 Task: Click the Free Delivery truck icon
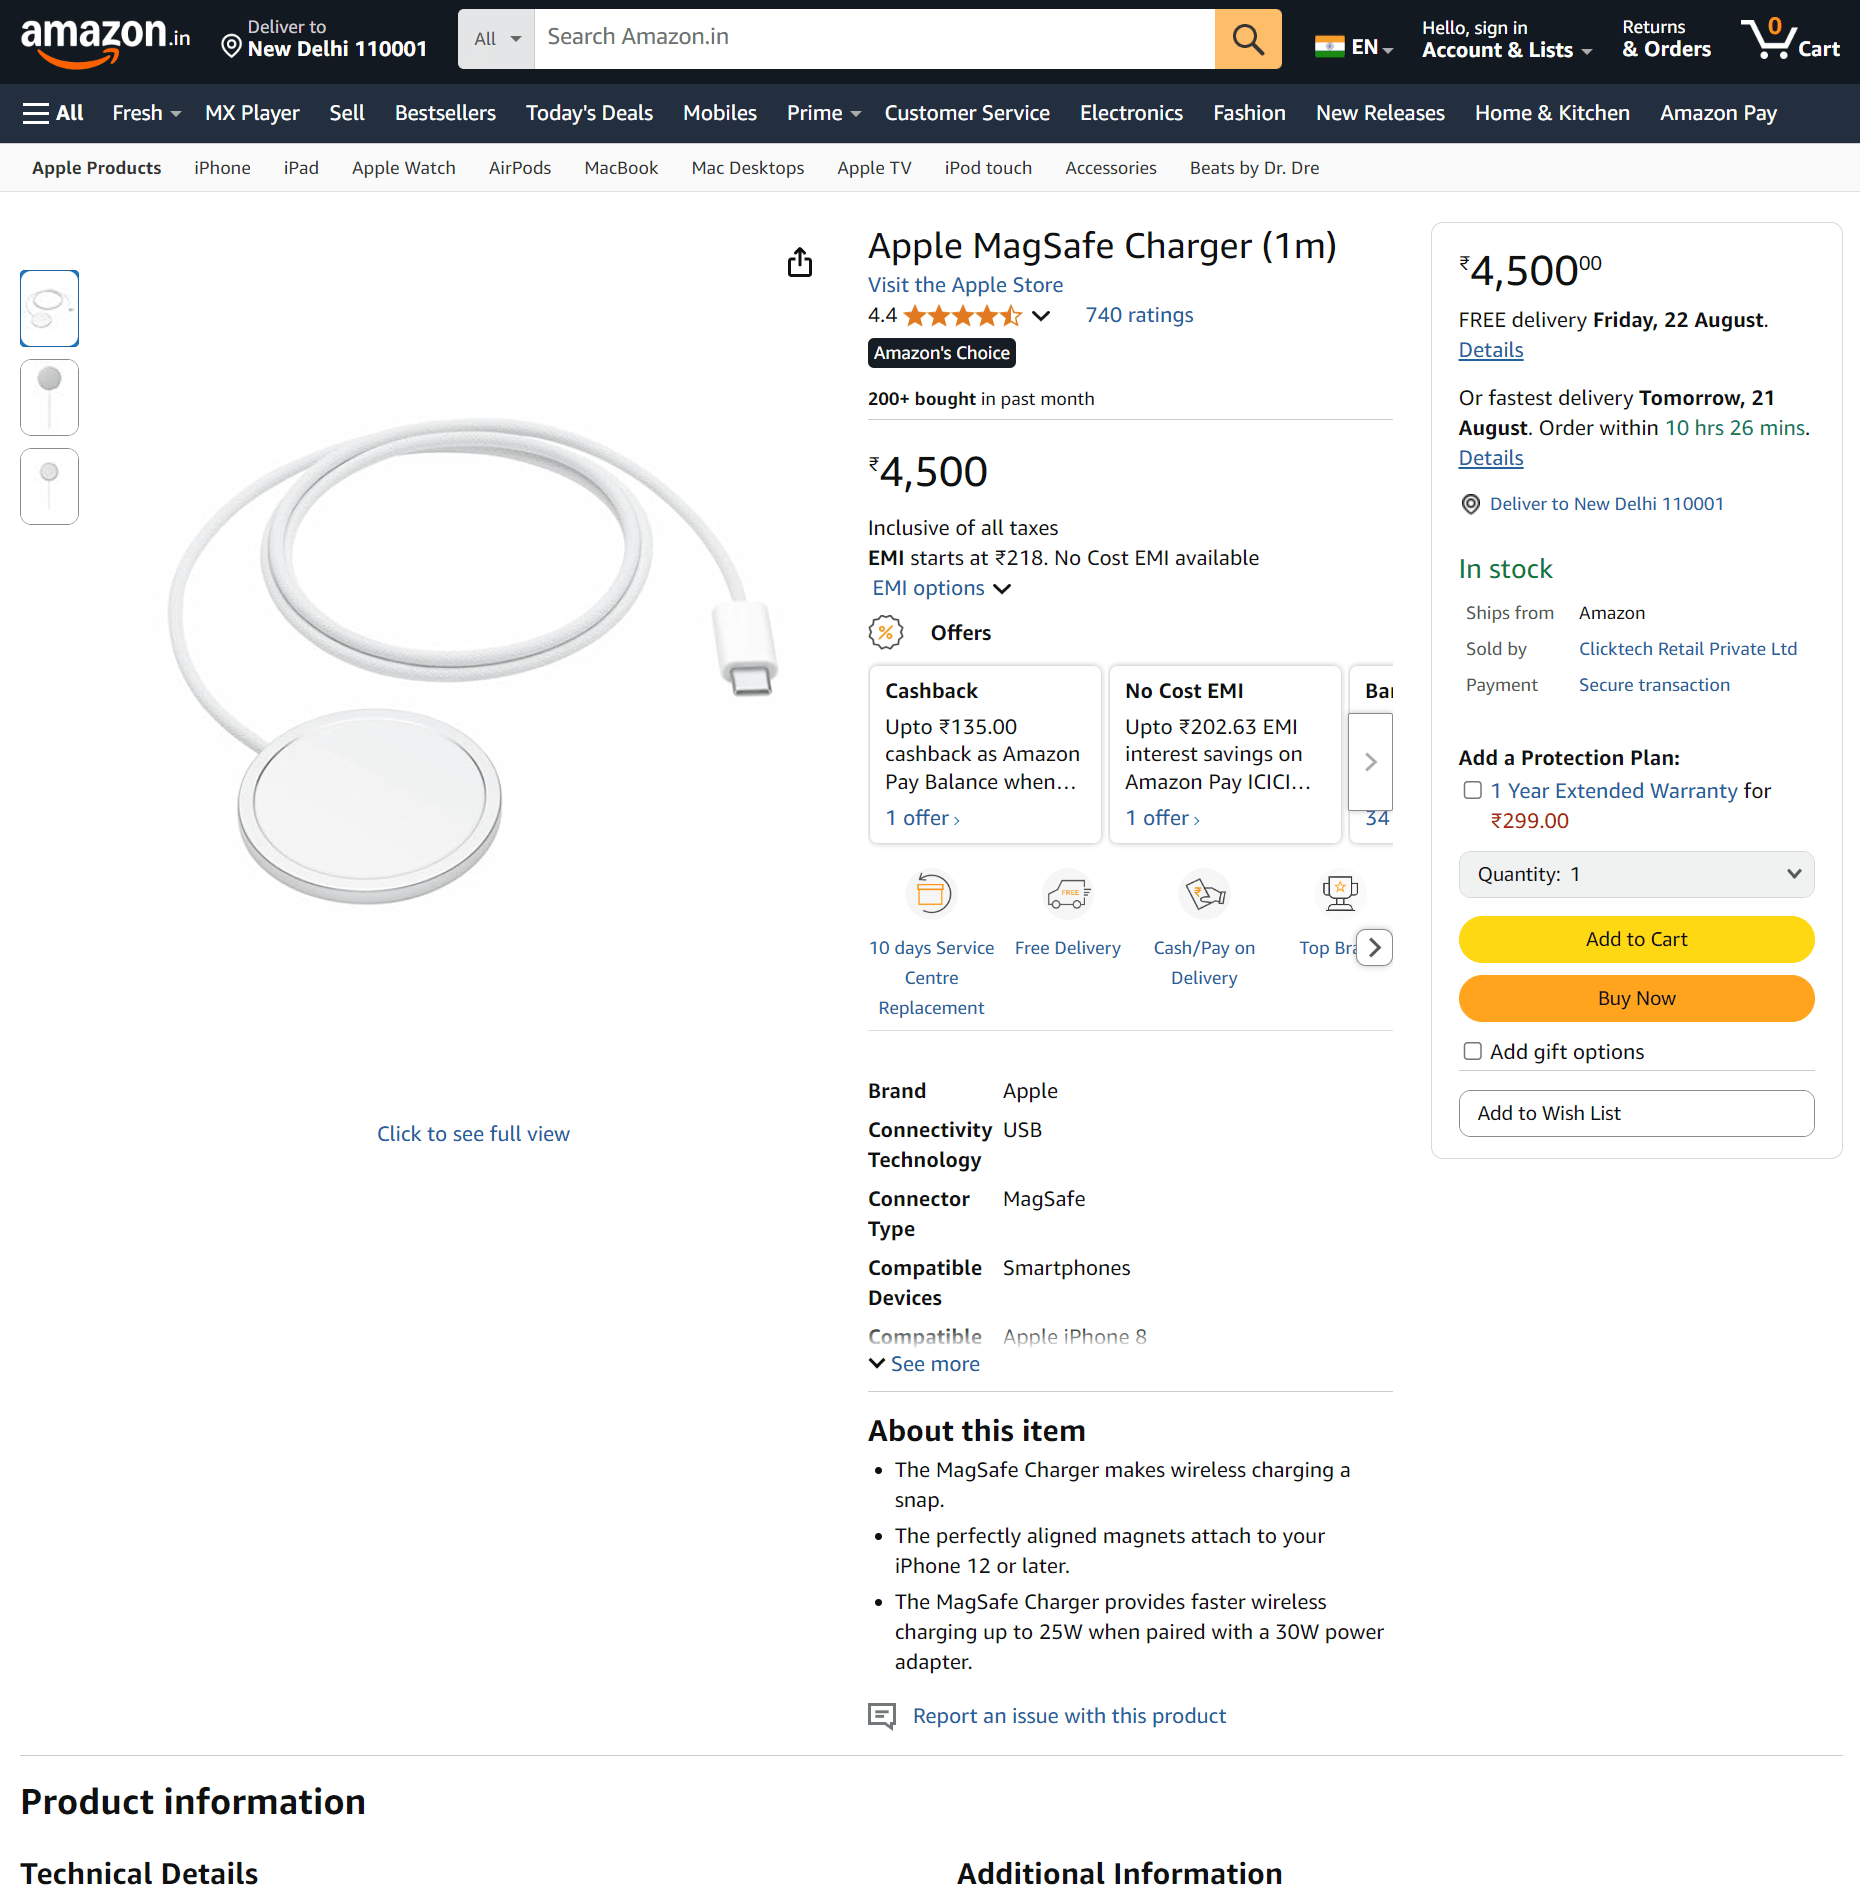click(x=1067, y=893)
